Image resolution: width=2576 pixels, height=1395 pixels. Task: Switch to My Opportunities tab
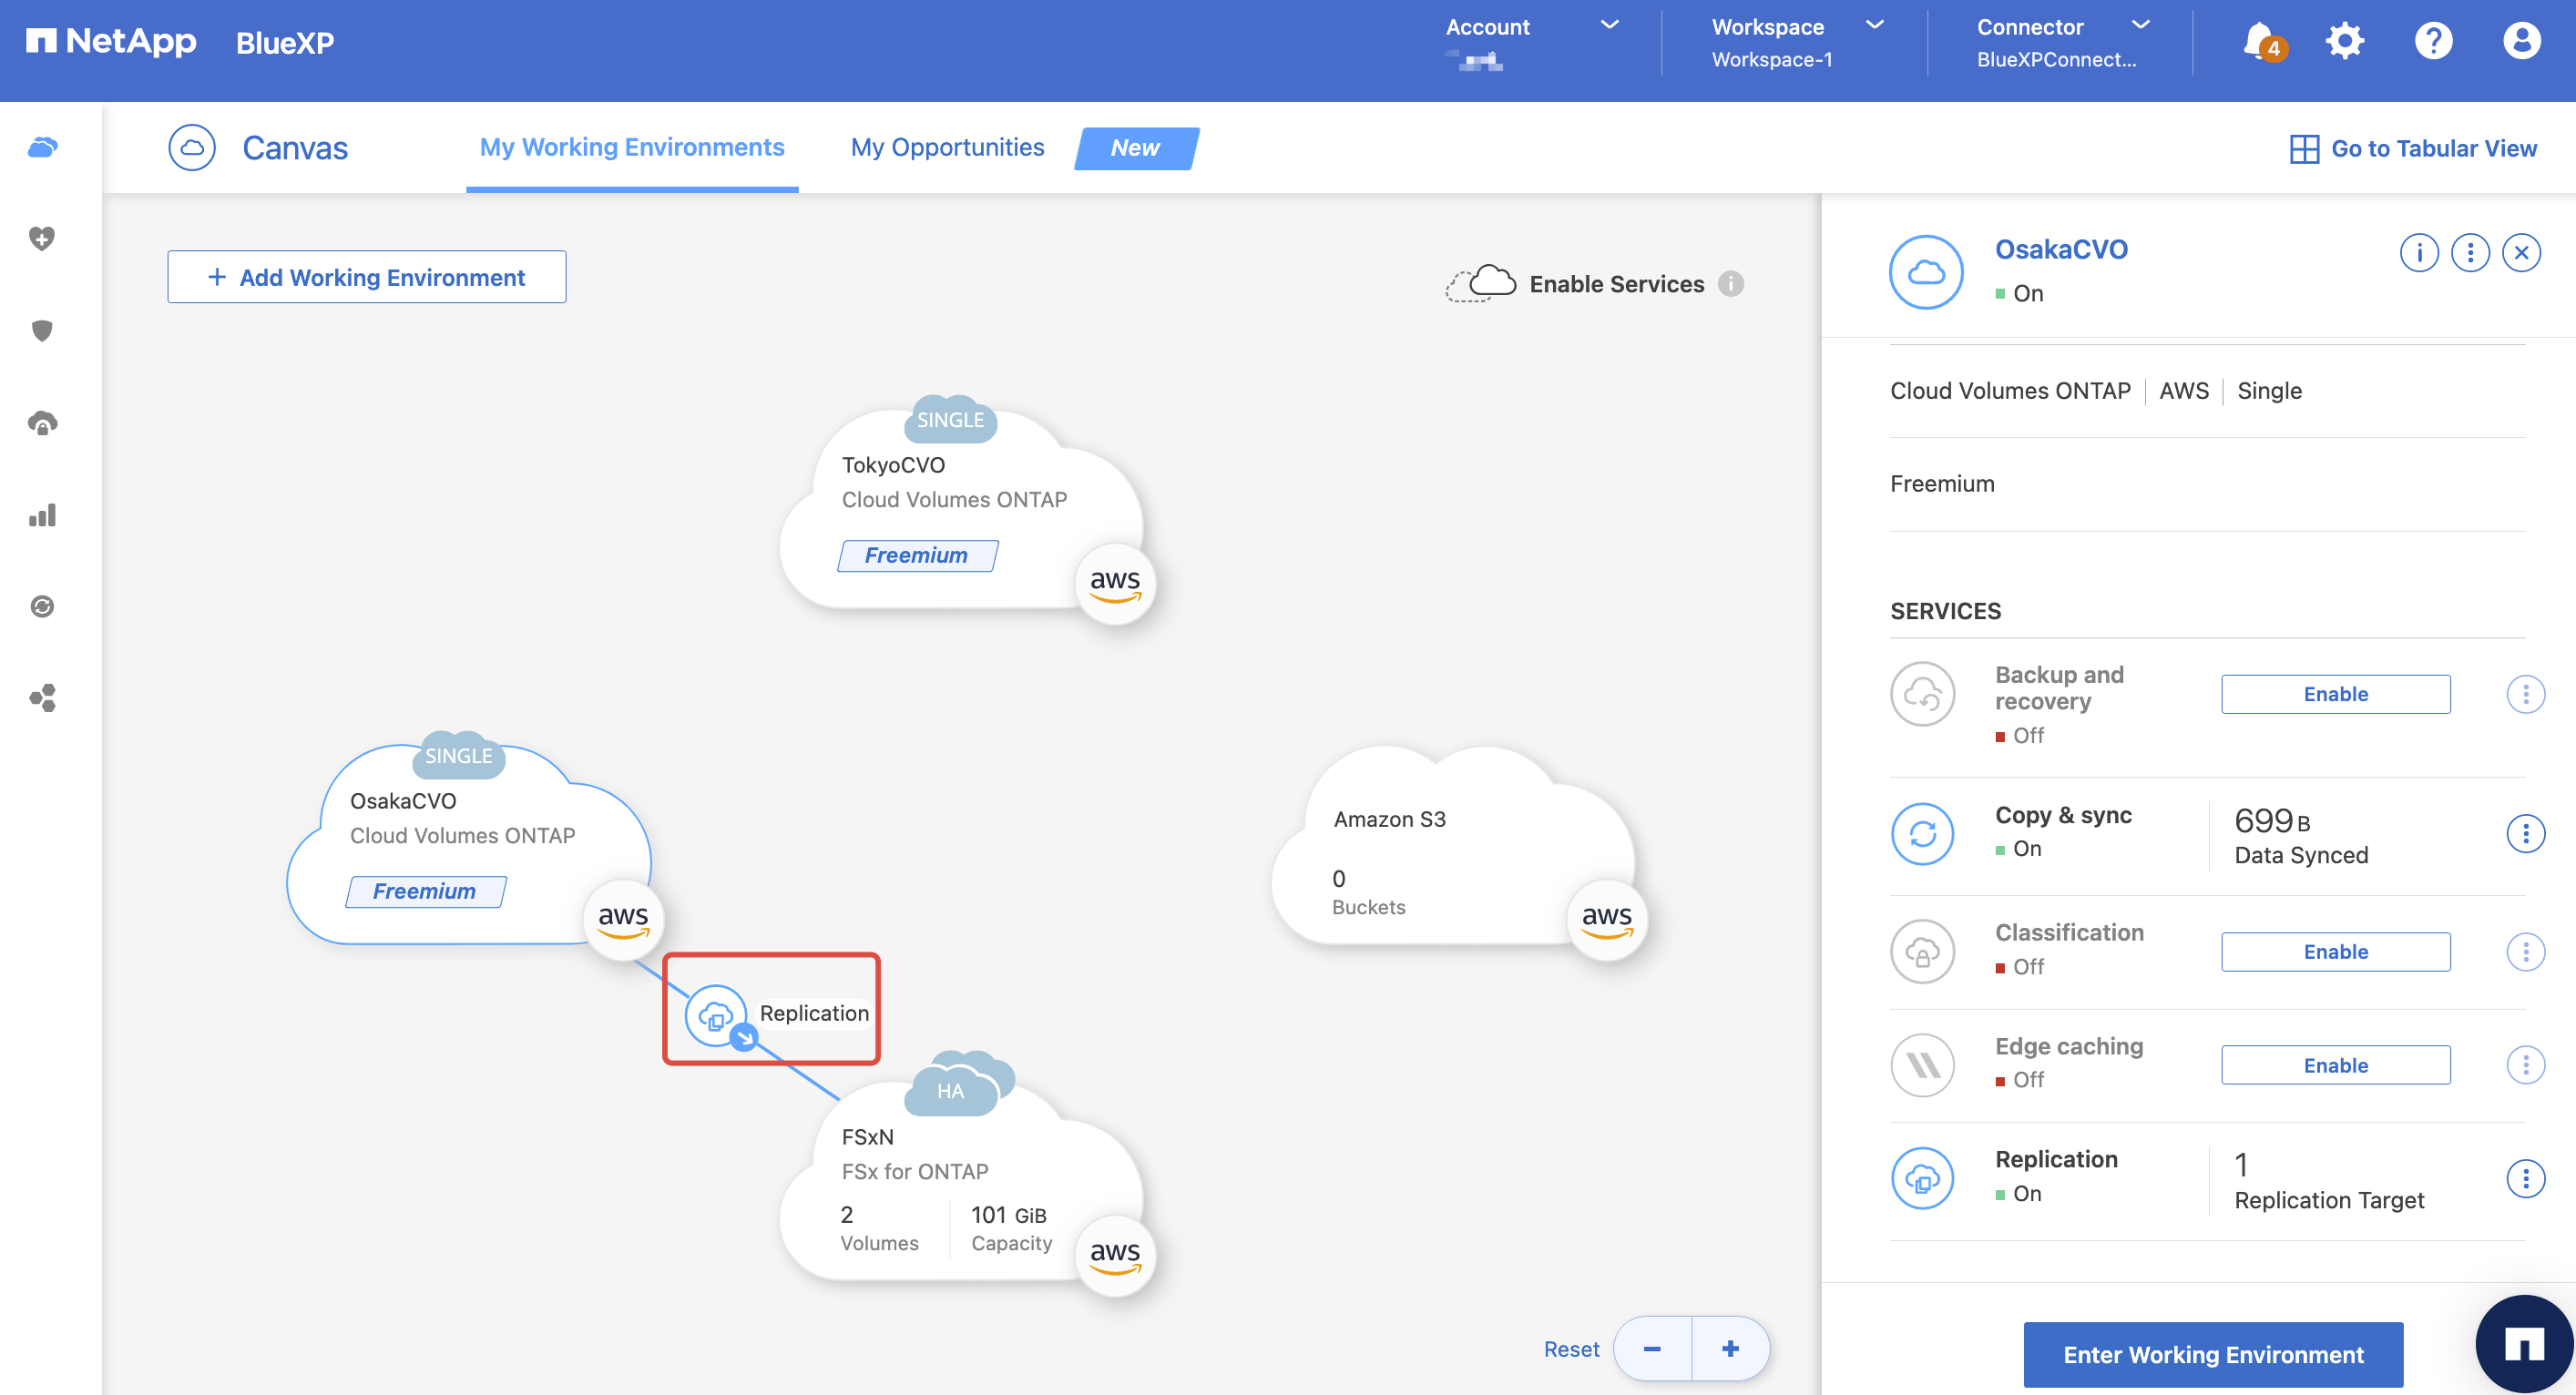pos(947,147)
